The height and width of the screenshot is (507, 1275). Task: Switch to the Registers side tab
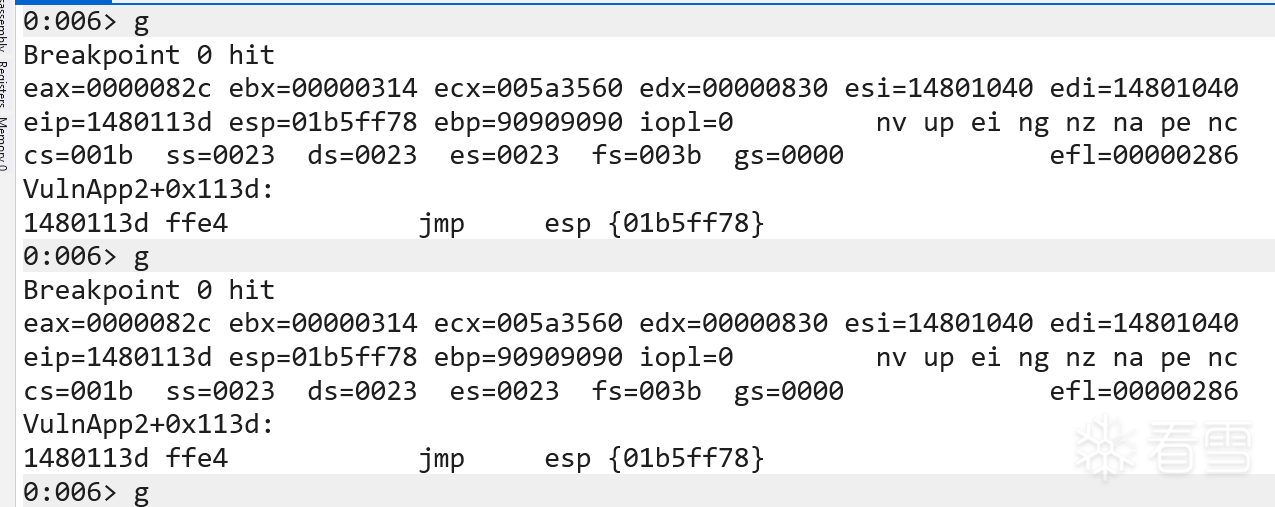[x=6, y=87]
